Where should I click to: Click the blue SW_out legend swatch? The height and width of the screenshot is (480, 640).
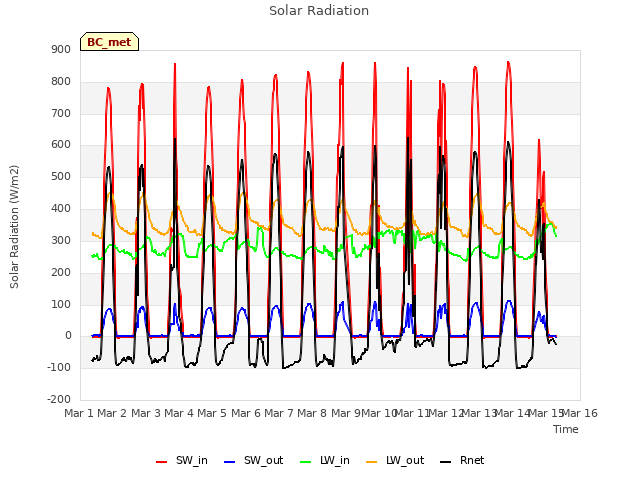230,462
